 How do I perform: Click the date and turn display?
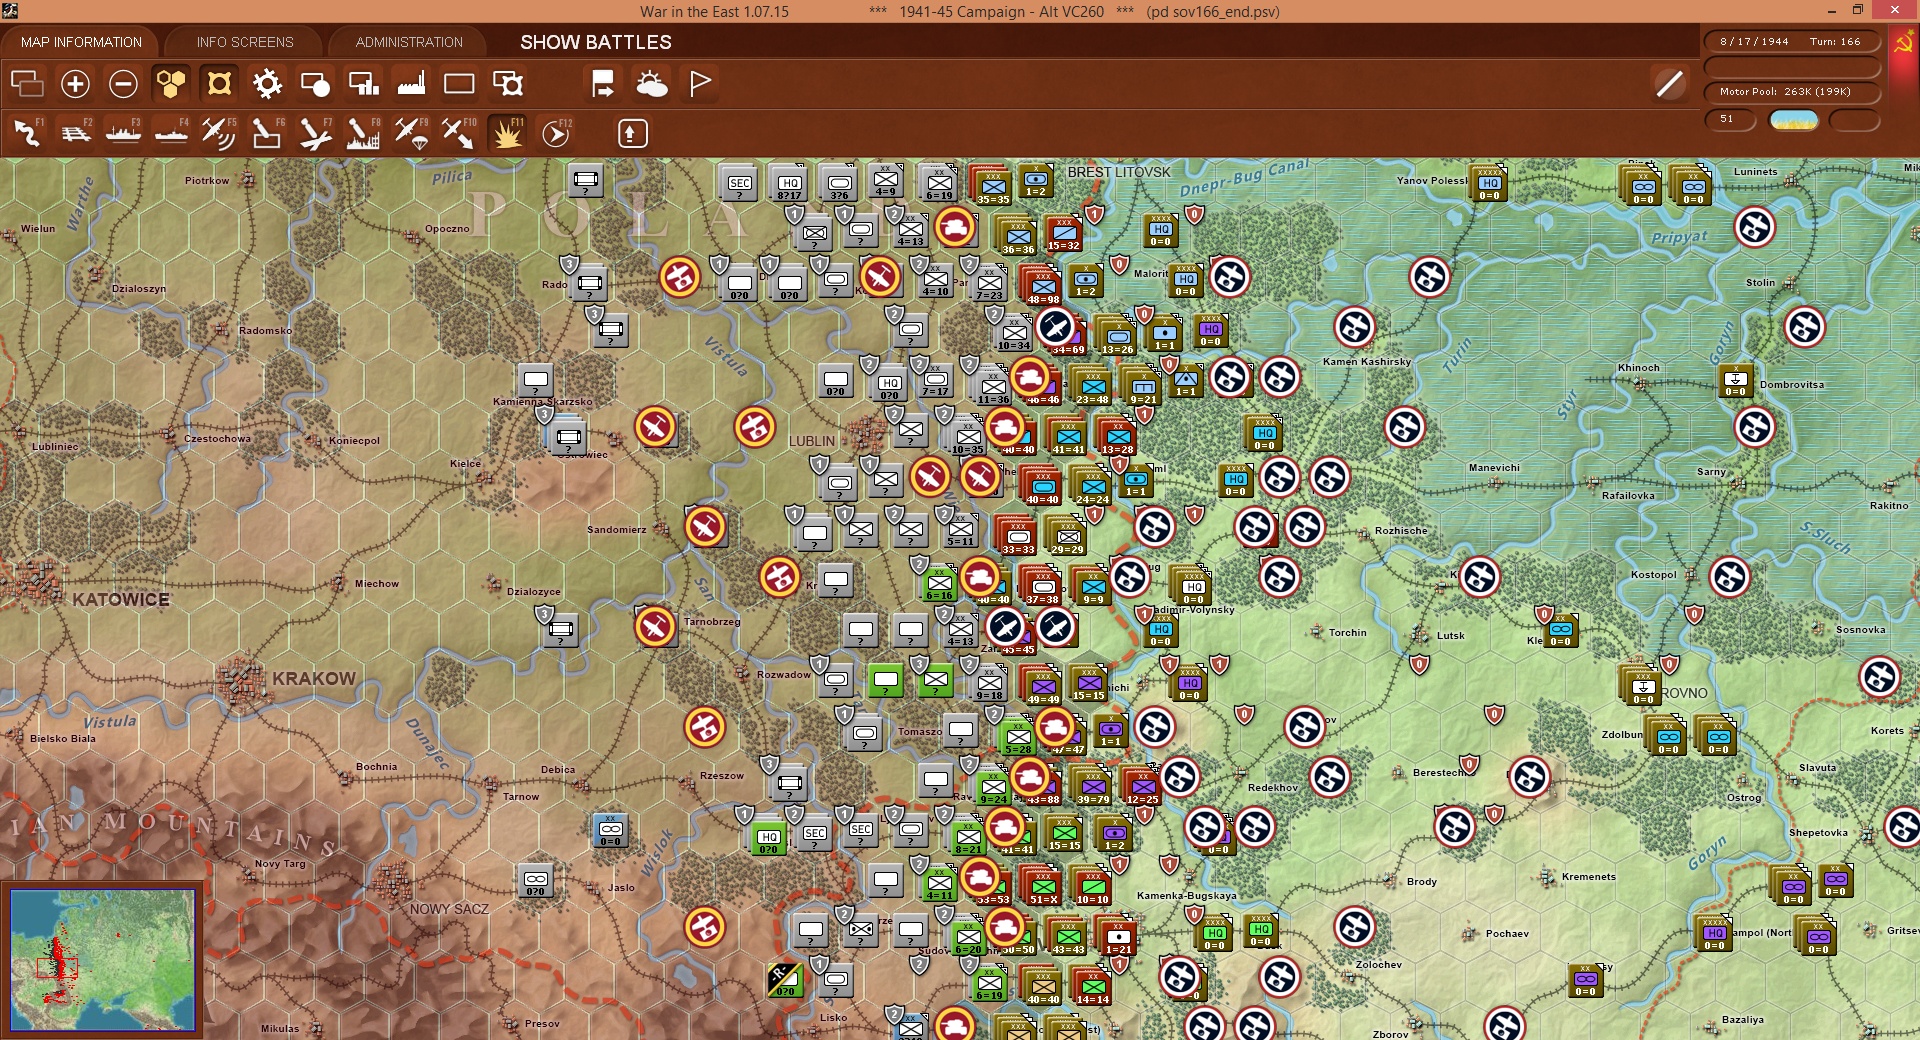1791,42
